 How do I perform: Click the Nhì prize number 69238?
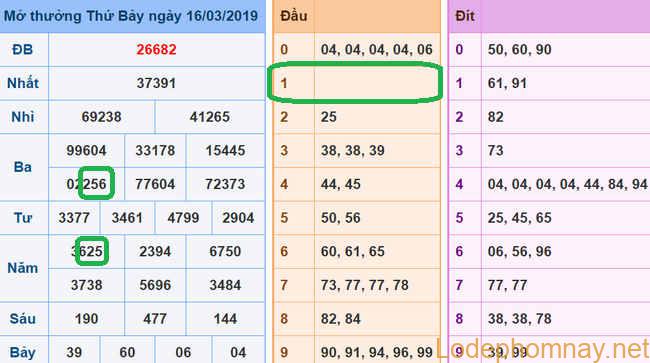pyautogui.click(x=102, y=117)
